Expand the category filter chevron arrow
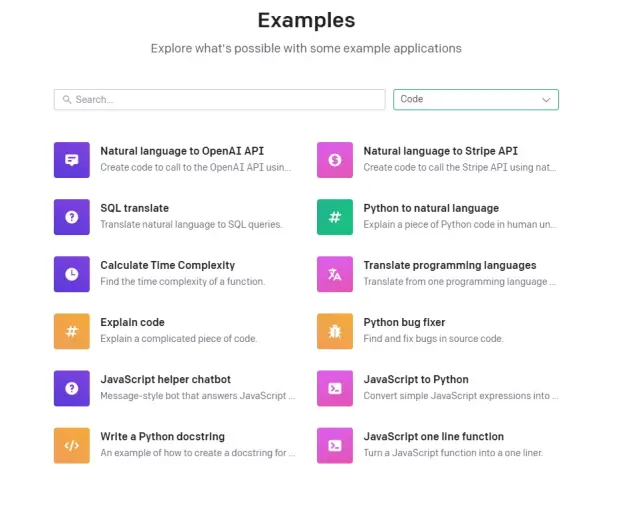This screenshot has width=640, height=506. pos(546,100)
